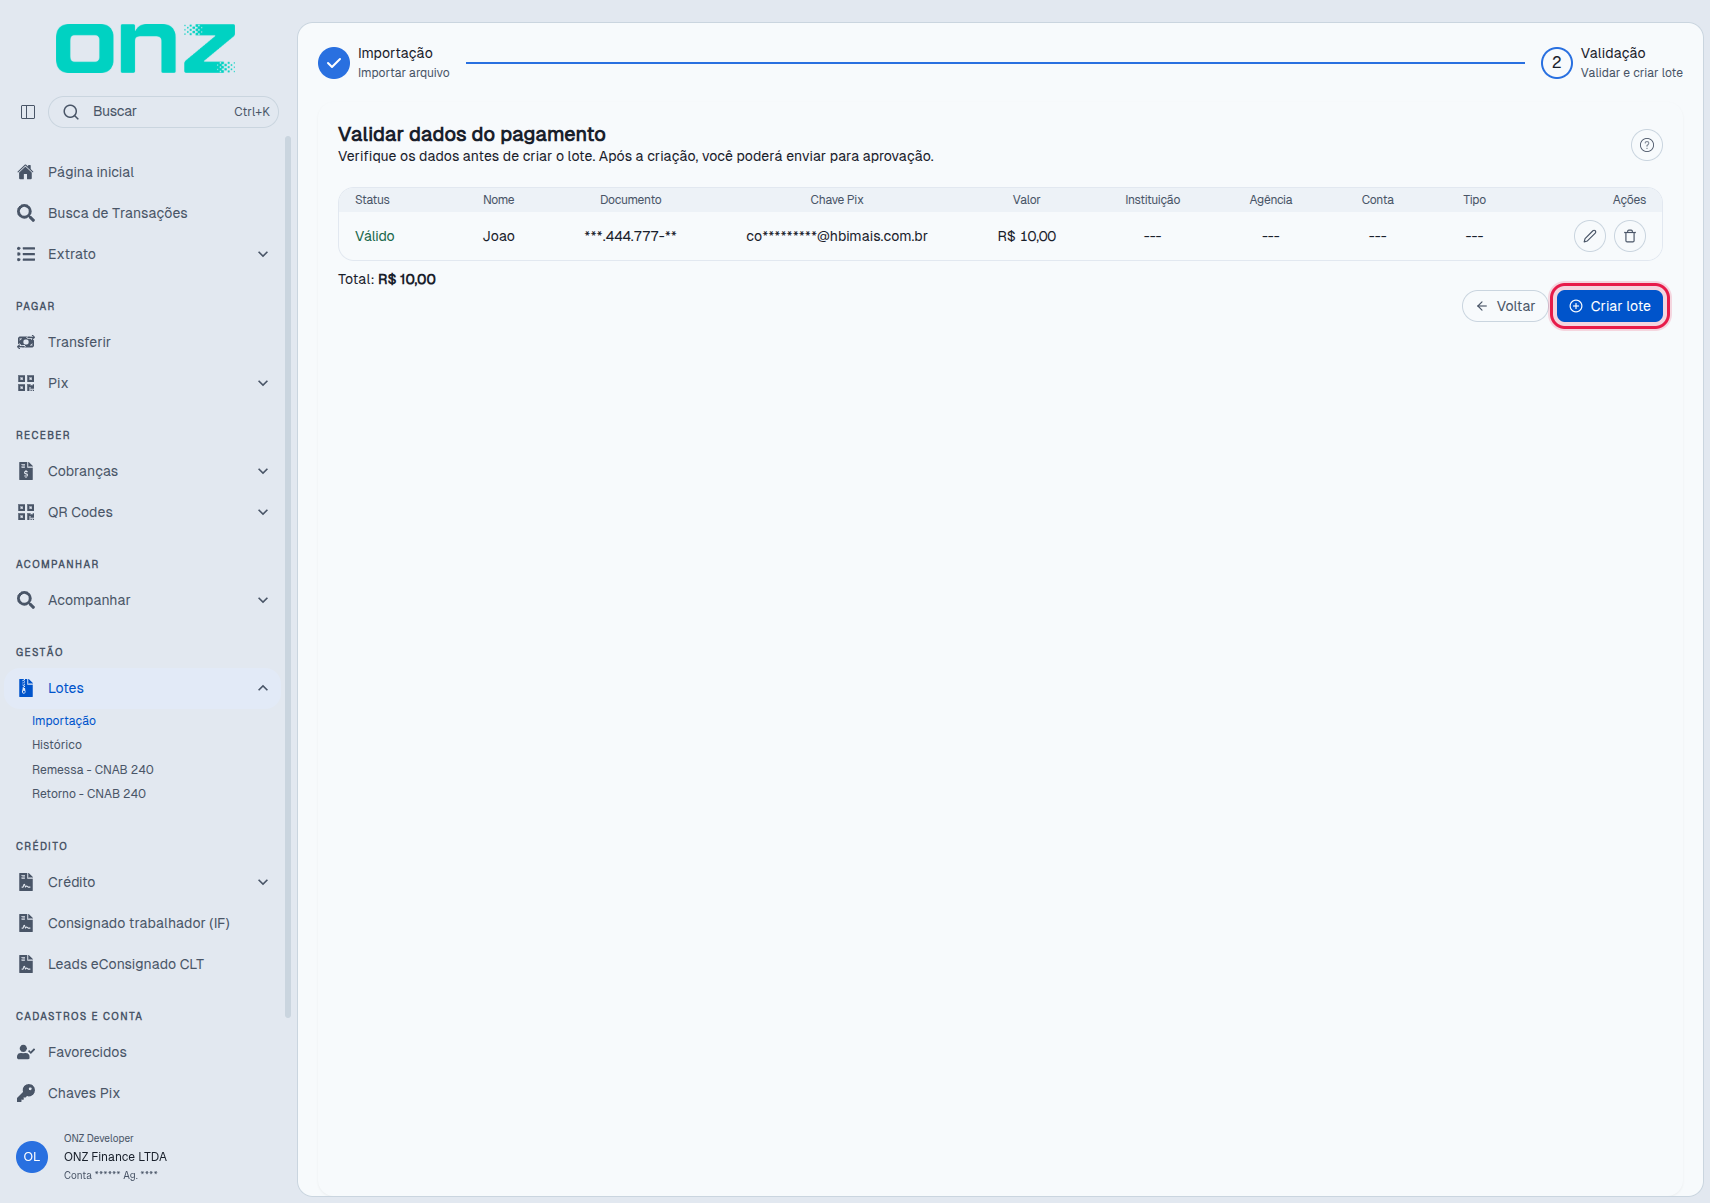Screen dimensions: 1710x1203
Task: Expand the Cobranças section
Action: (x=263, y=471)
